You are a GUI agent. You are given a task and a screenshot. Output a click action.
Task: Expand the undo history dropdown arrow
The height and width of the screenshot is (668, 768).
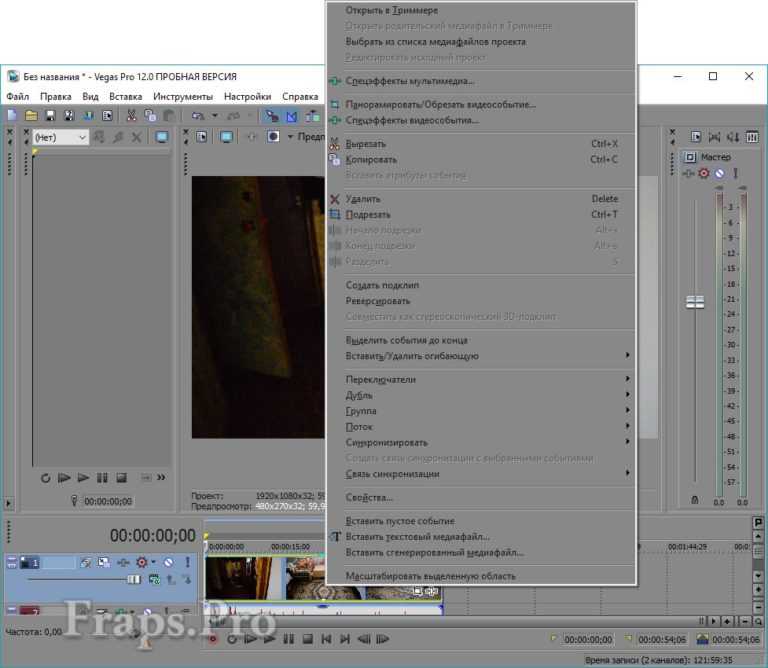pos(215,116)
